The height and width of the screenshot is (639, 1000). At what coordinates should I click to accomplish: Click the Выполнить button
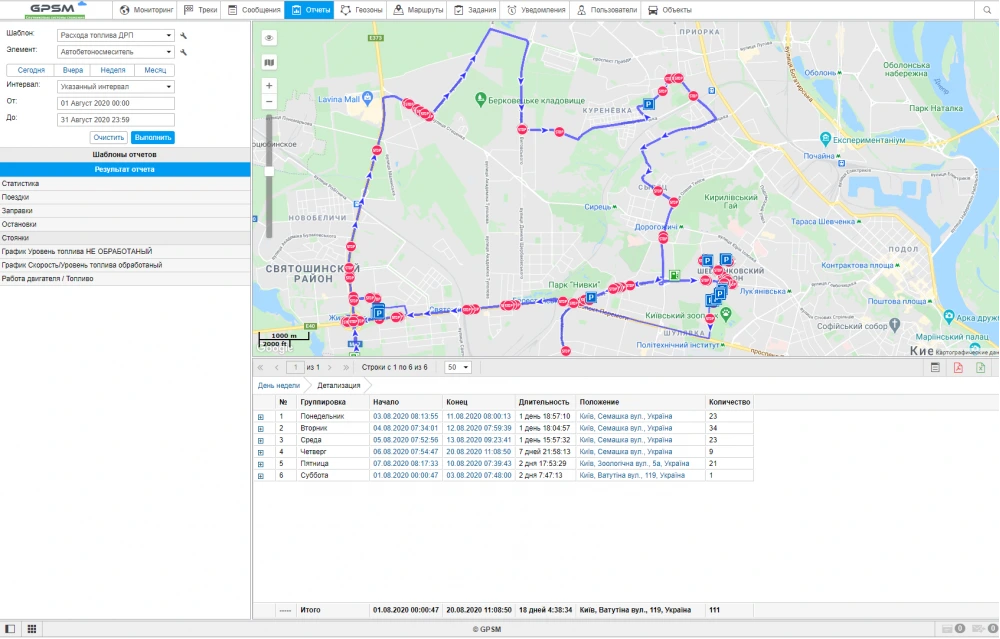152,137
